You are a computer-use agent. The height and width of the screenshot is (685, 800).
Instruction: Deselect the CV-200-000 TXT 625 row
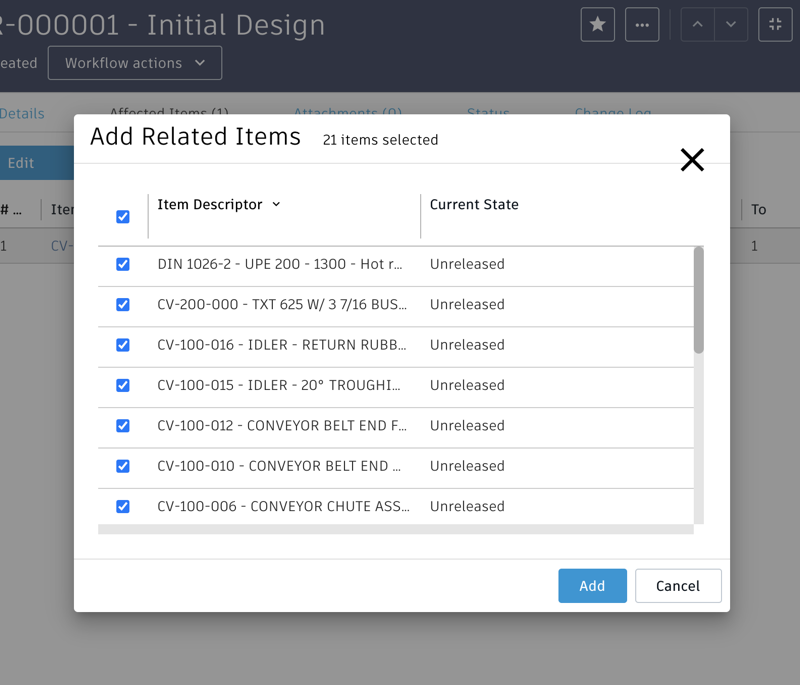pyautogui.click(x=122, y=304)
